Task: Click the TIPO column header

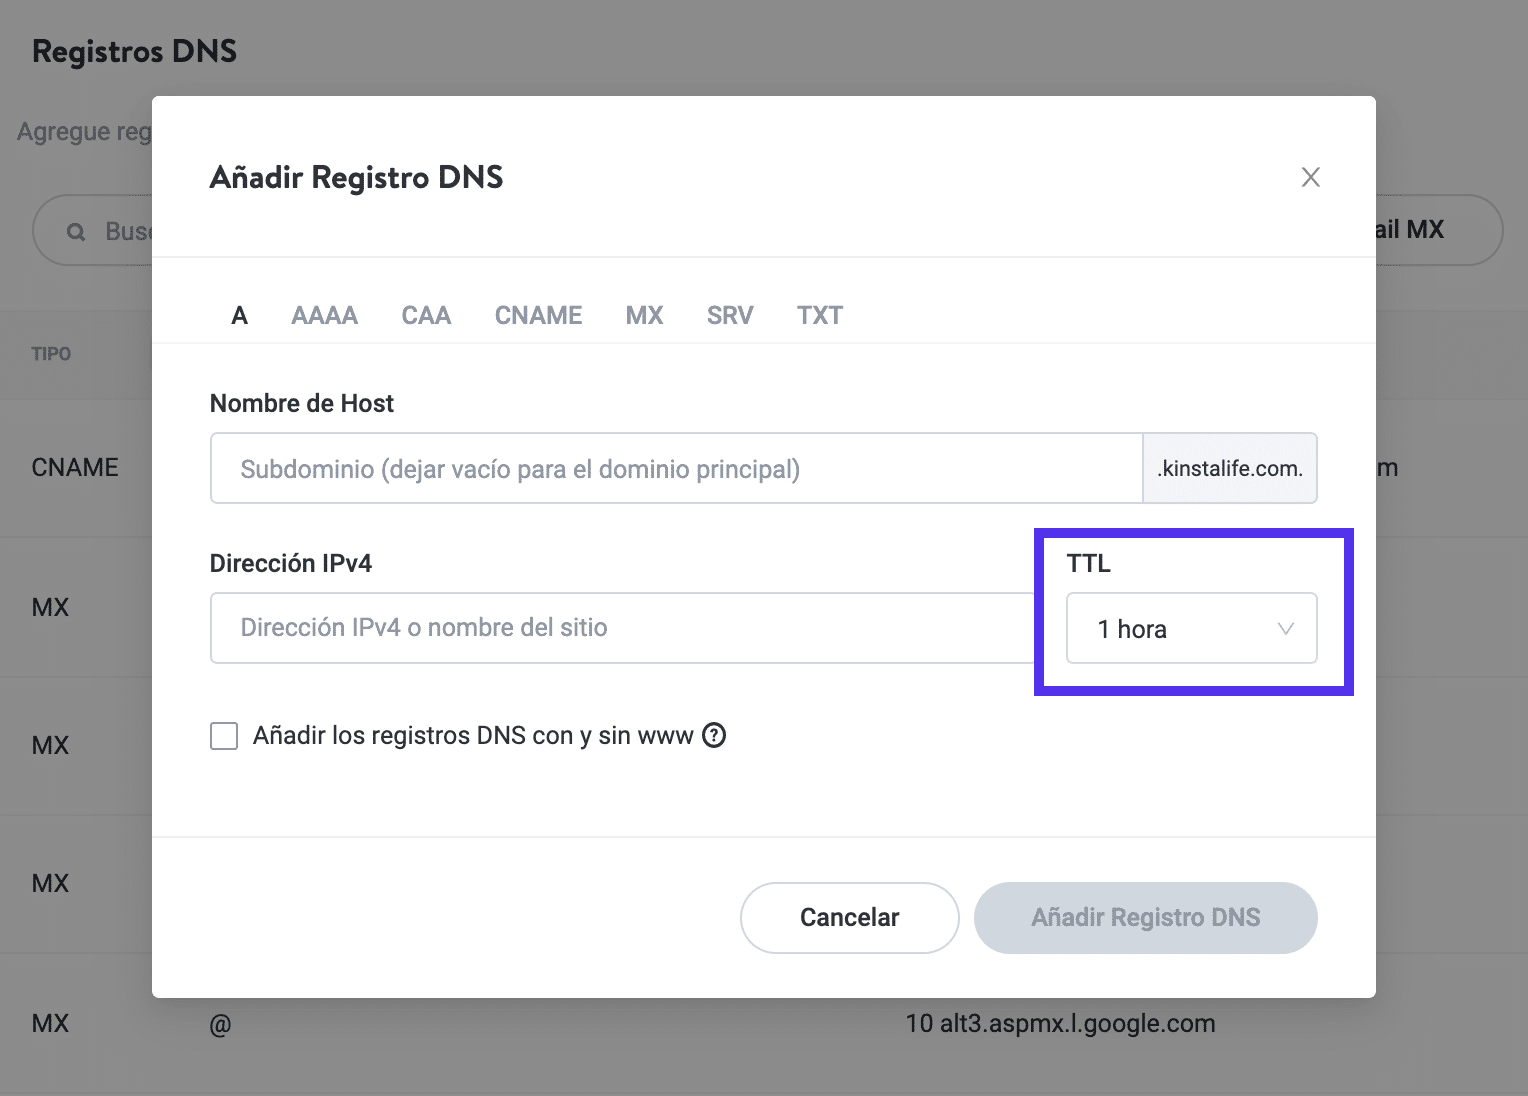Action: click(x=51, y=354)
